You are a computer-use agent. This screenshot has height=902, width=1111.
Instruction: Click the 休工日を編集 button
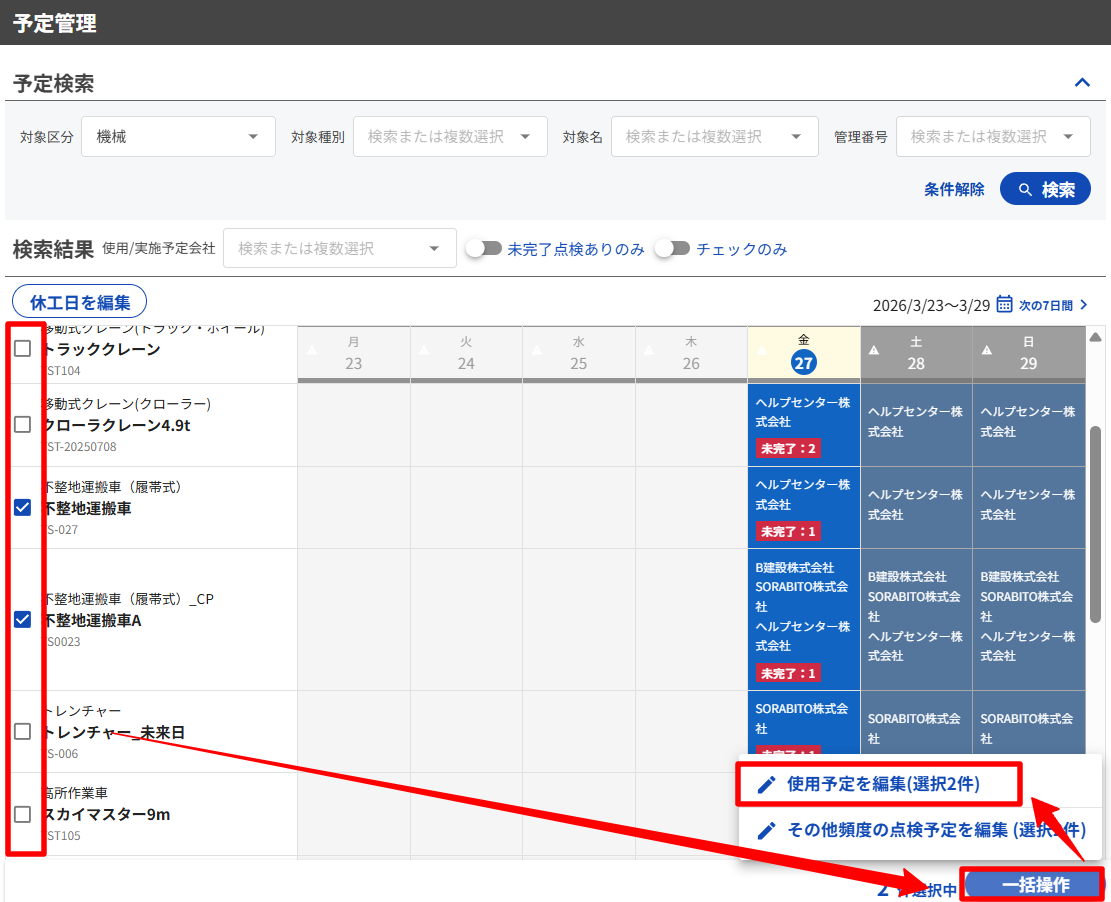click(x=80, y=301)
